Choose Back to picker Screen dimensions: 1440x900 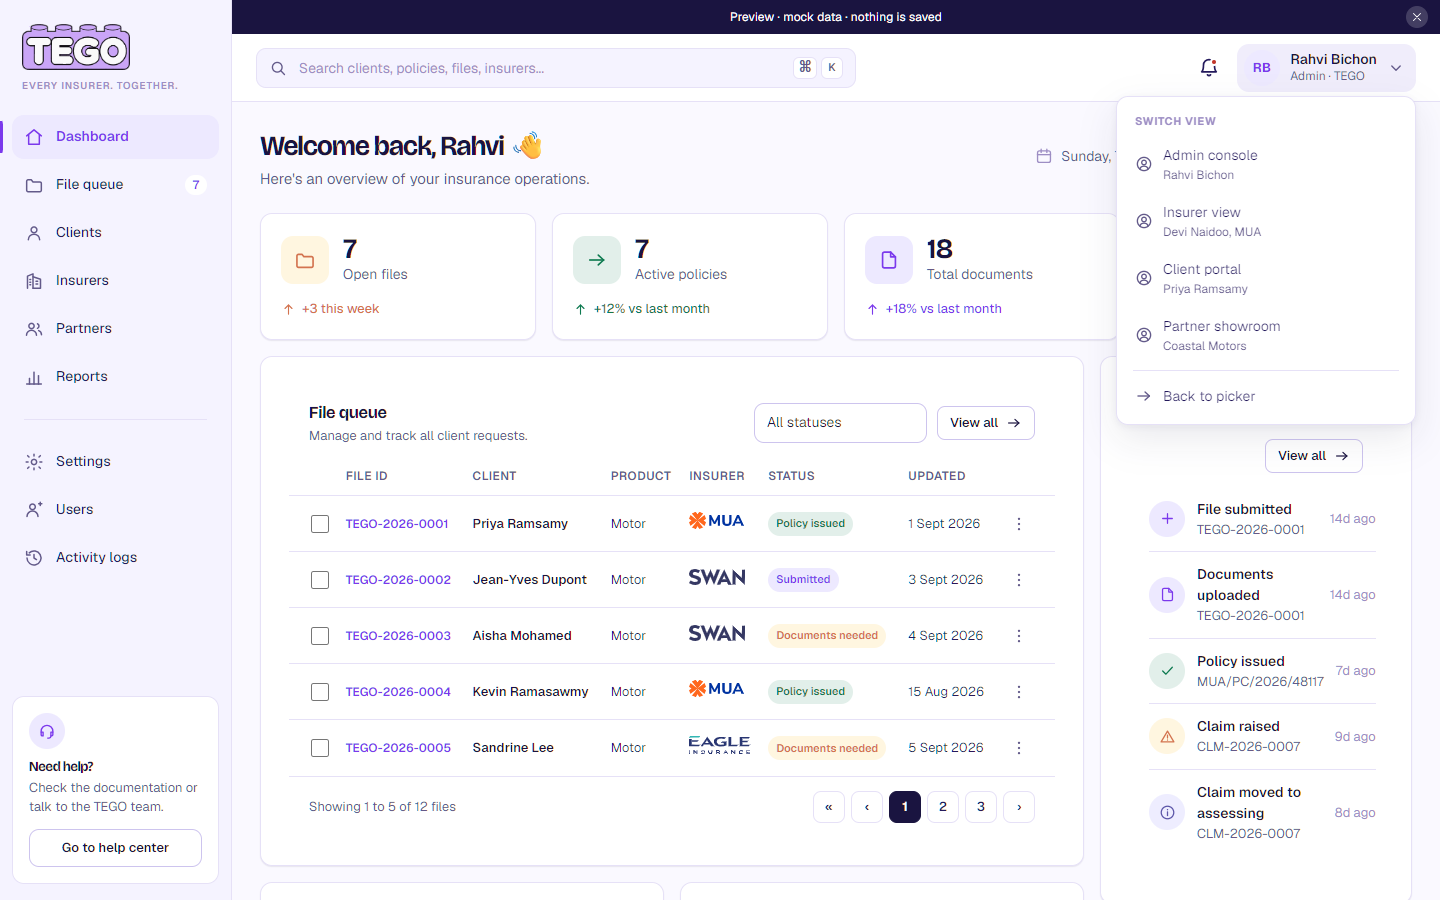[x=1266, y=396]
